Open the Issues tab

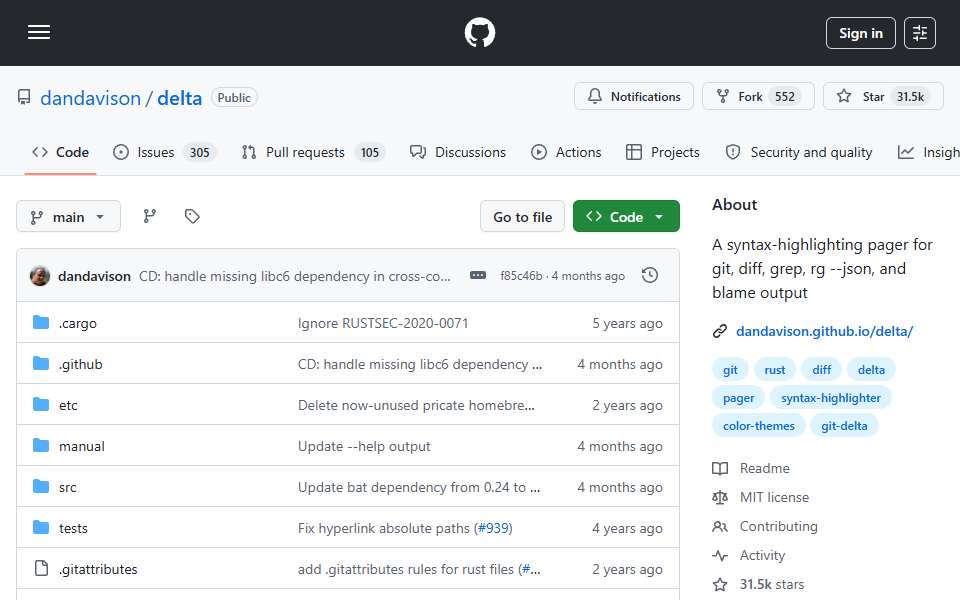[164, 152]
